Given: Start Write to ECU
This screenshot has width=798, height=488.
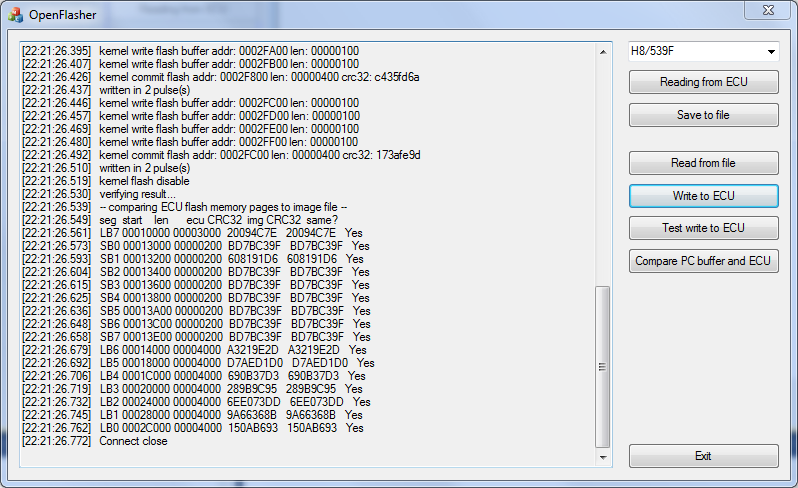Looking at the screenshot, I should tap(703, 196).
